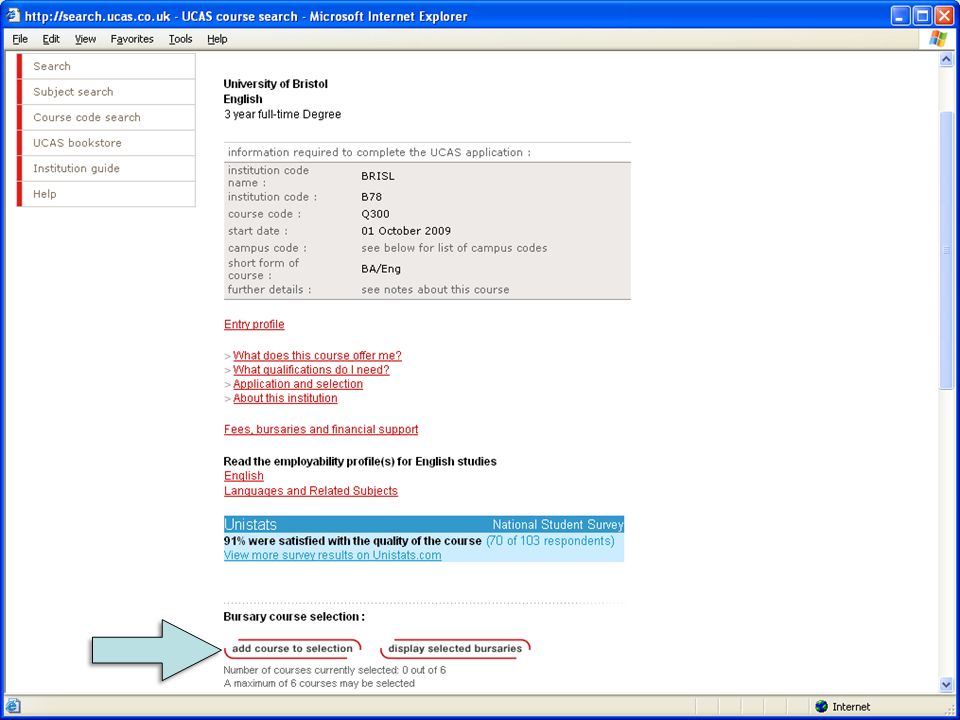Open Languages and Related Subjects link

click(310, 490)
